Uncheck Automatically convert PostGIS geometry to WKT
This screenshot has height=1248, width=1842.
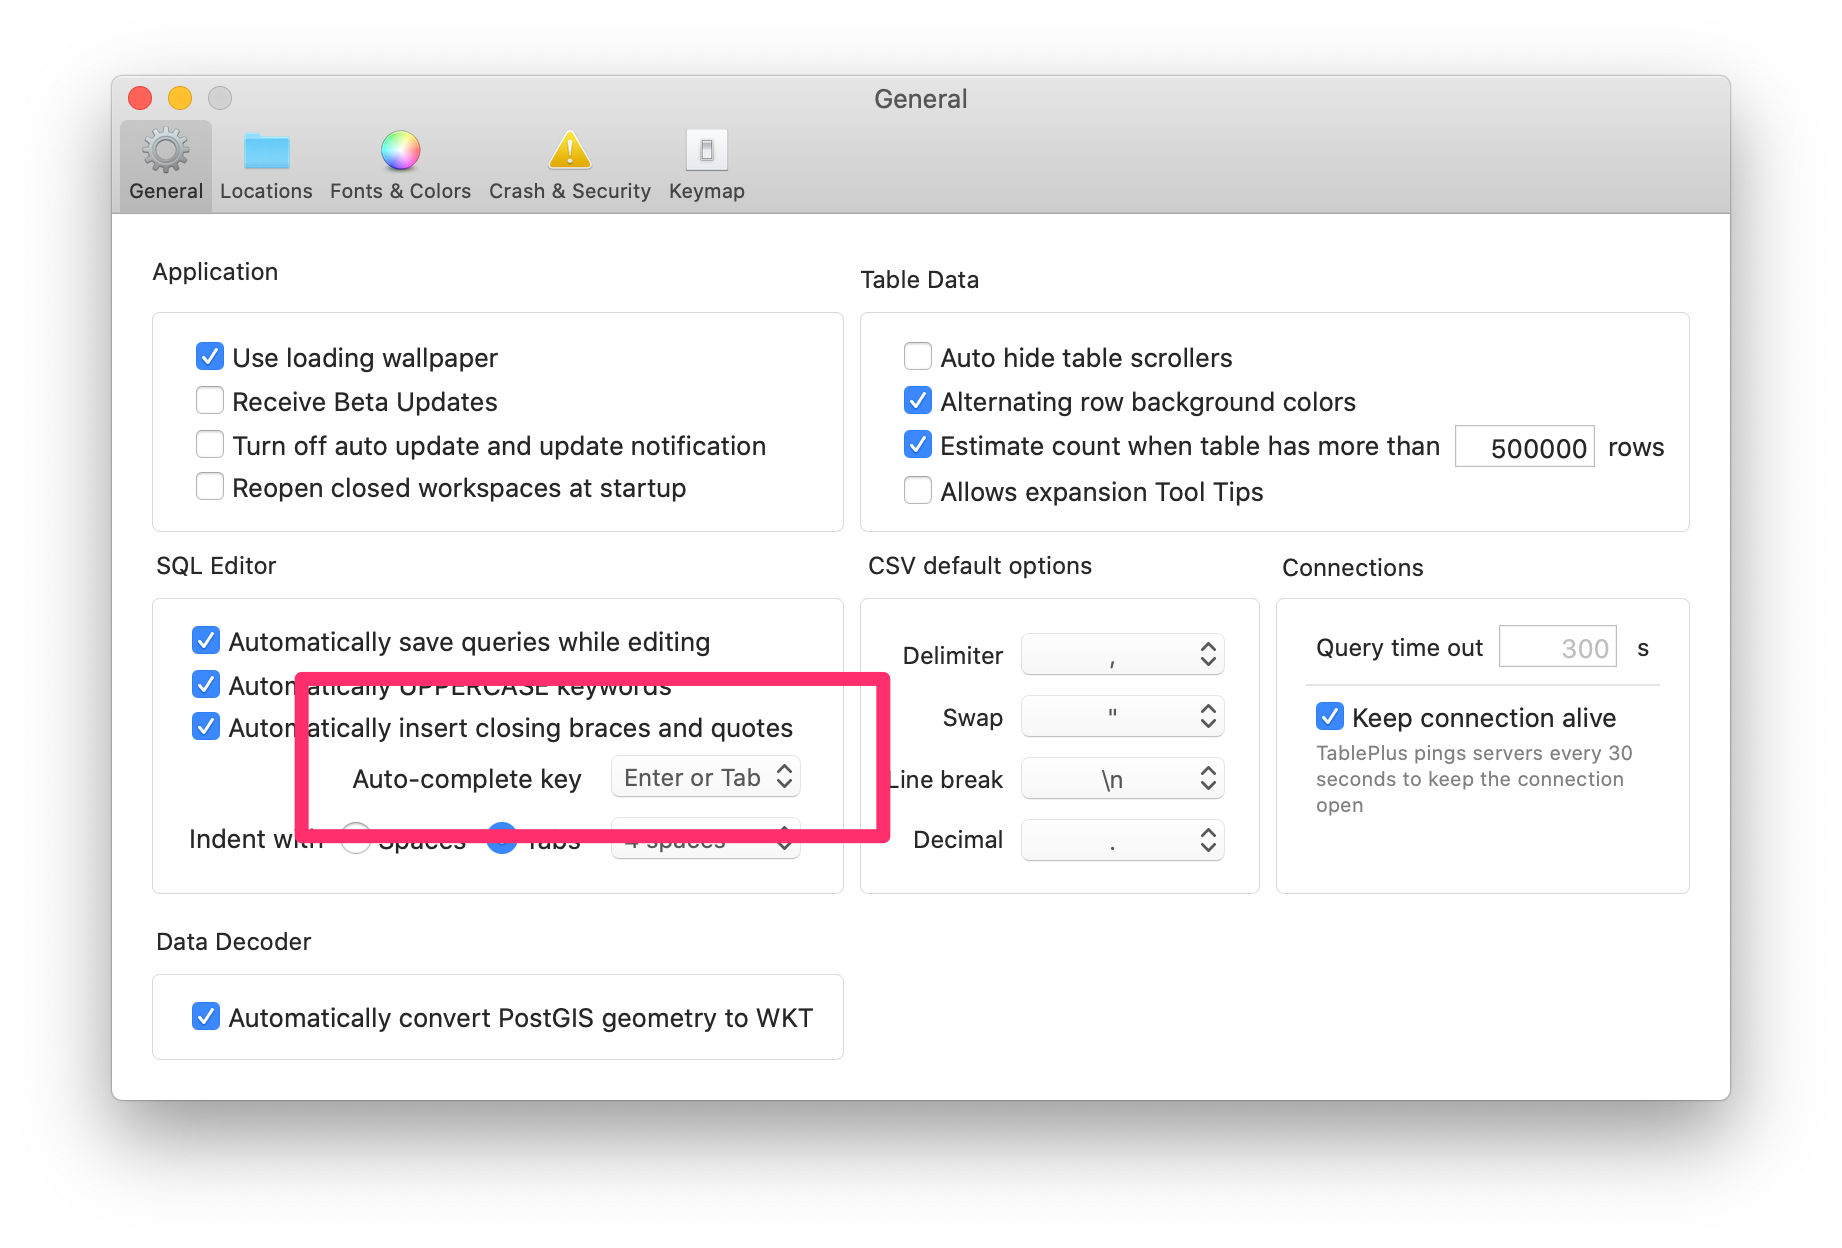coord(205,1016)
